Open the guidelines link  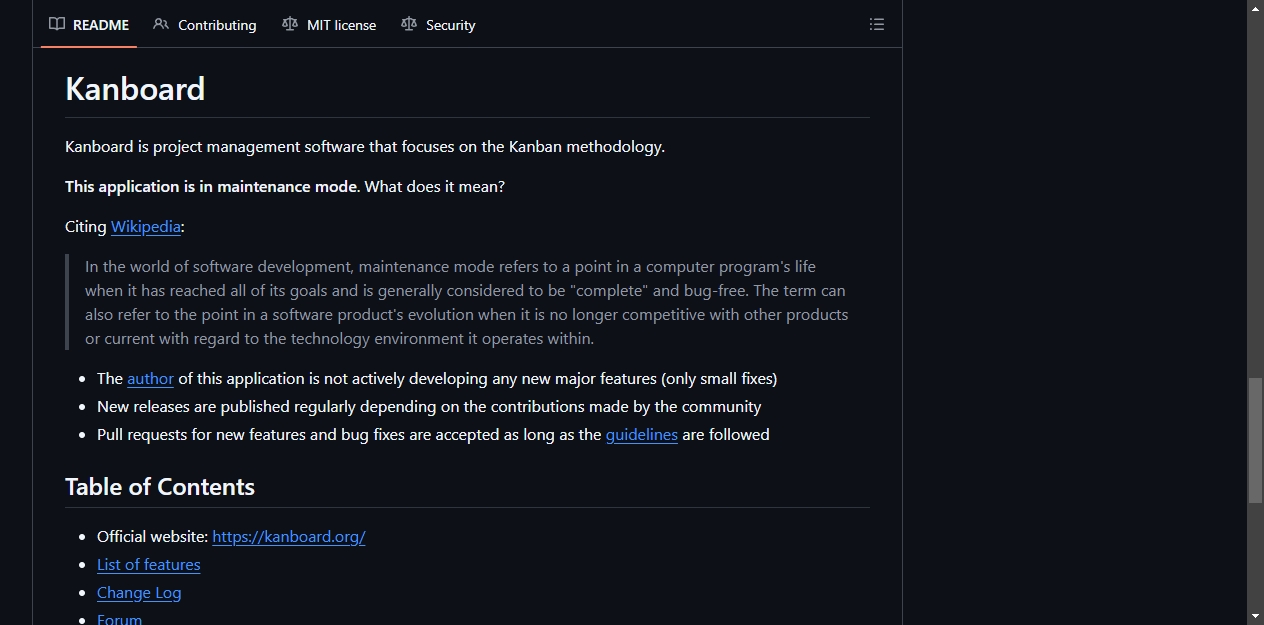642,434
